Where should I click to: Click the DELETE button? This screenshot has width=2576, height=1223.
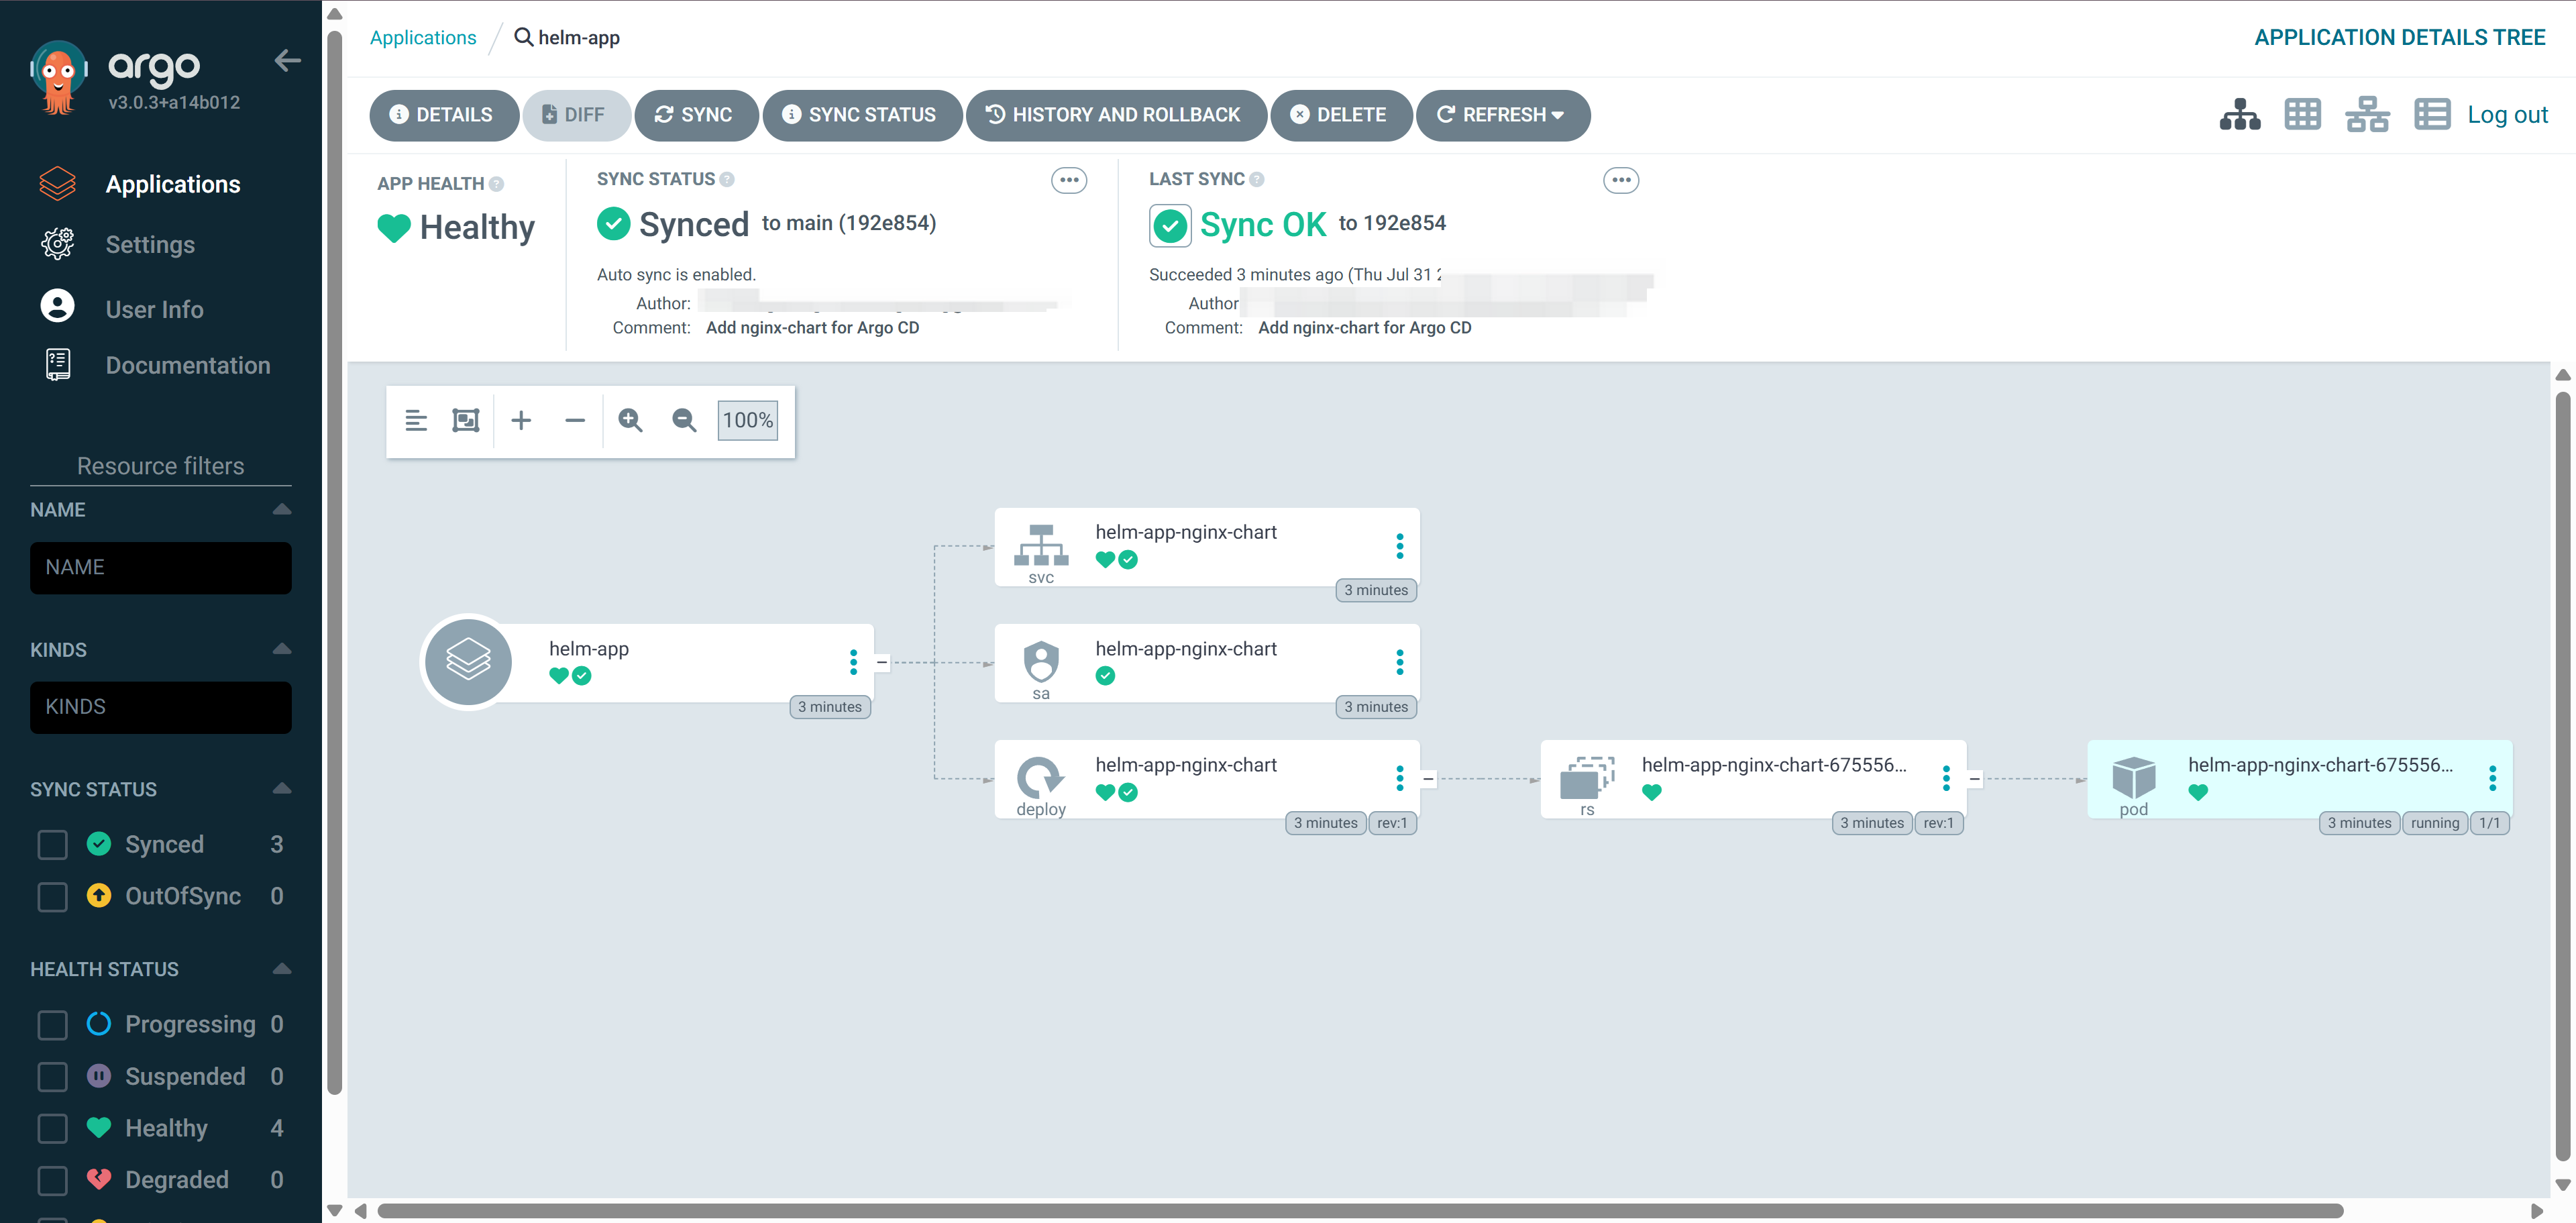pyautogui.click(x=1340, y=115)
